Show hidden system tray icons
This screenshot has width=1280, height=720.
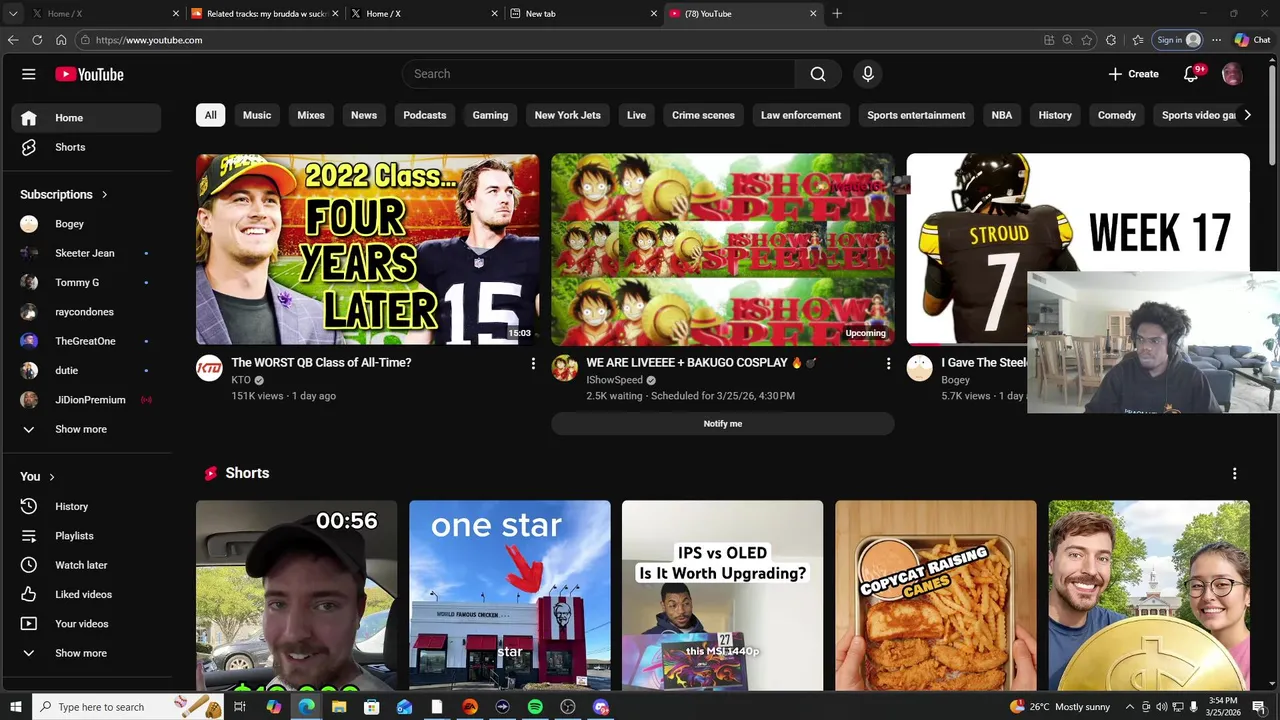[x=1130, y=707]
